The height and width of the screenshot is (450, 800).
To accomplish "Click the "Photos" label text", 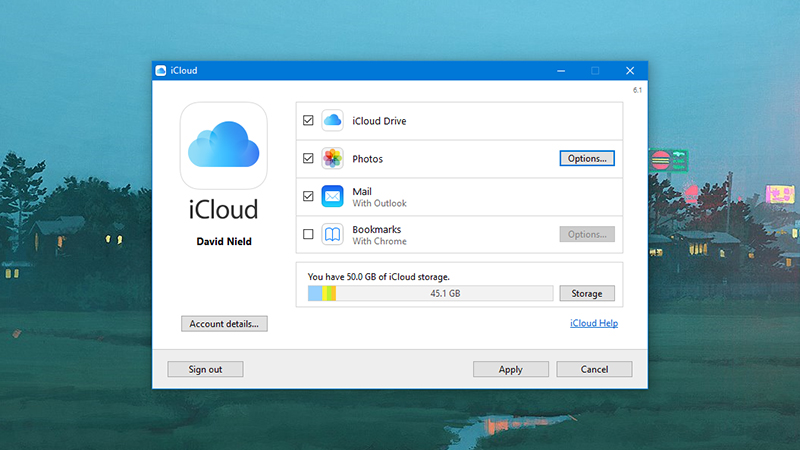I will 367,159.
